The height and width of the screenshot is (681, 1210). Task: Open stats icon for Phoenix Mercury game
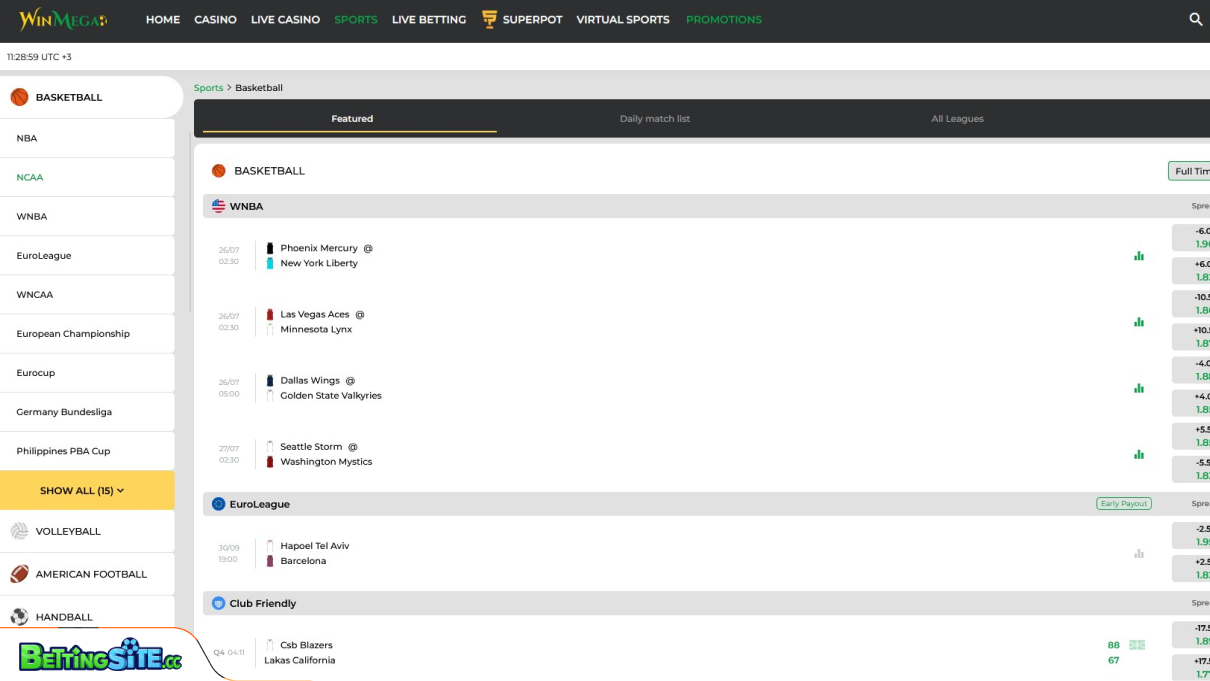(x=1138, y=256)
